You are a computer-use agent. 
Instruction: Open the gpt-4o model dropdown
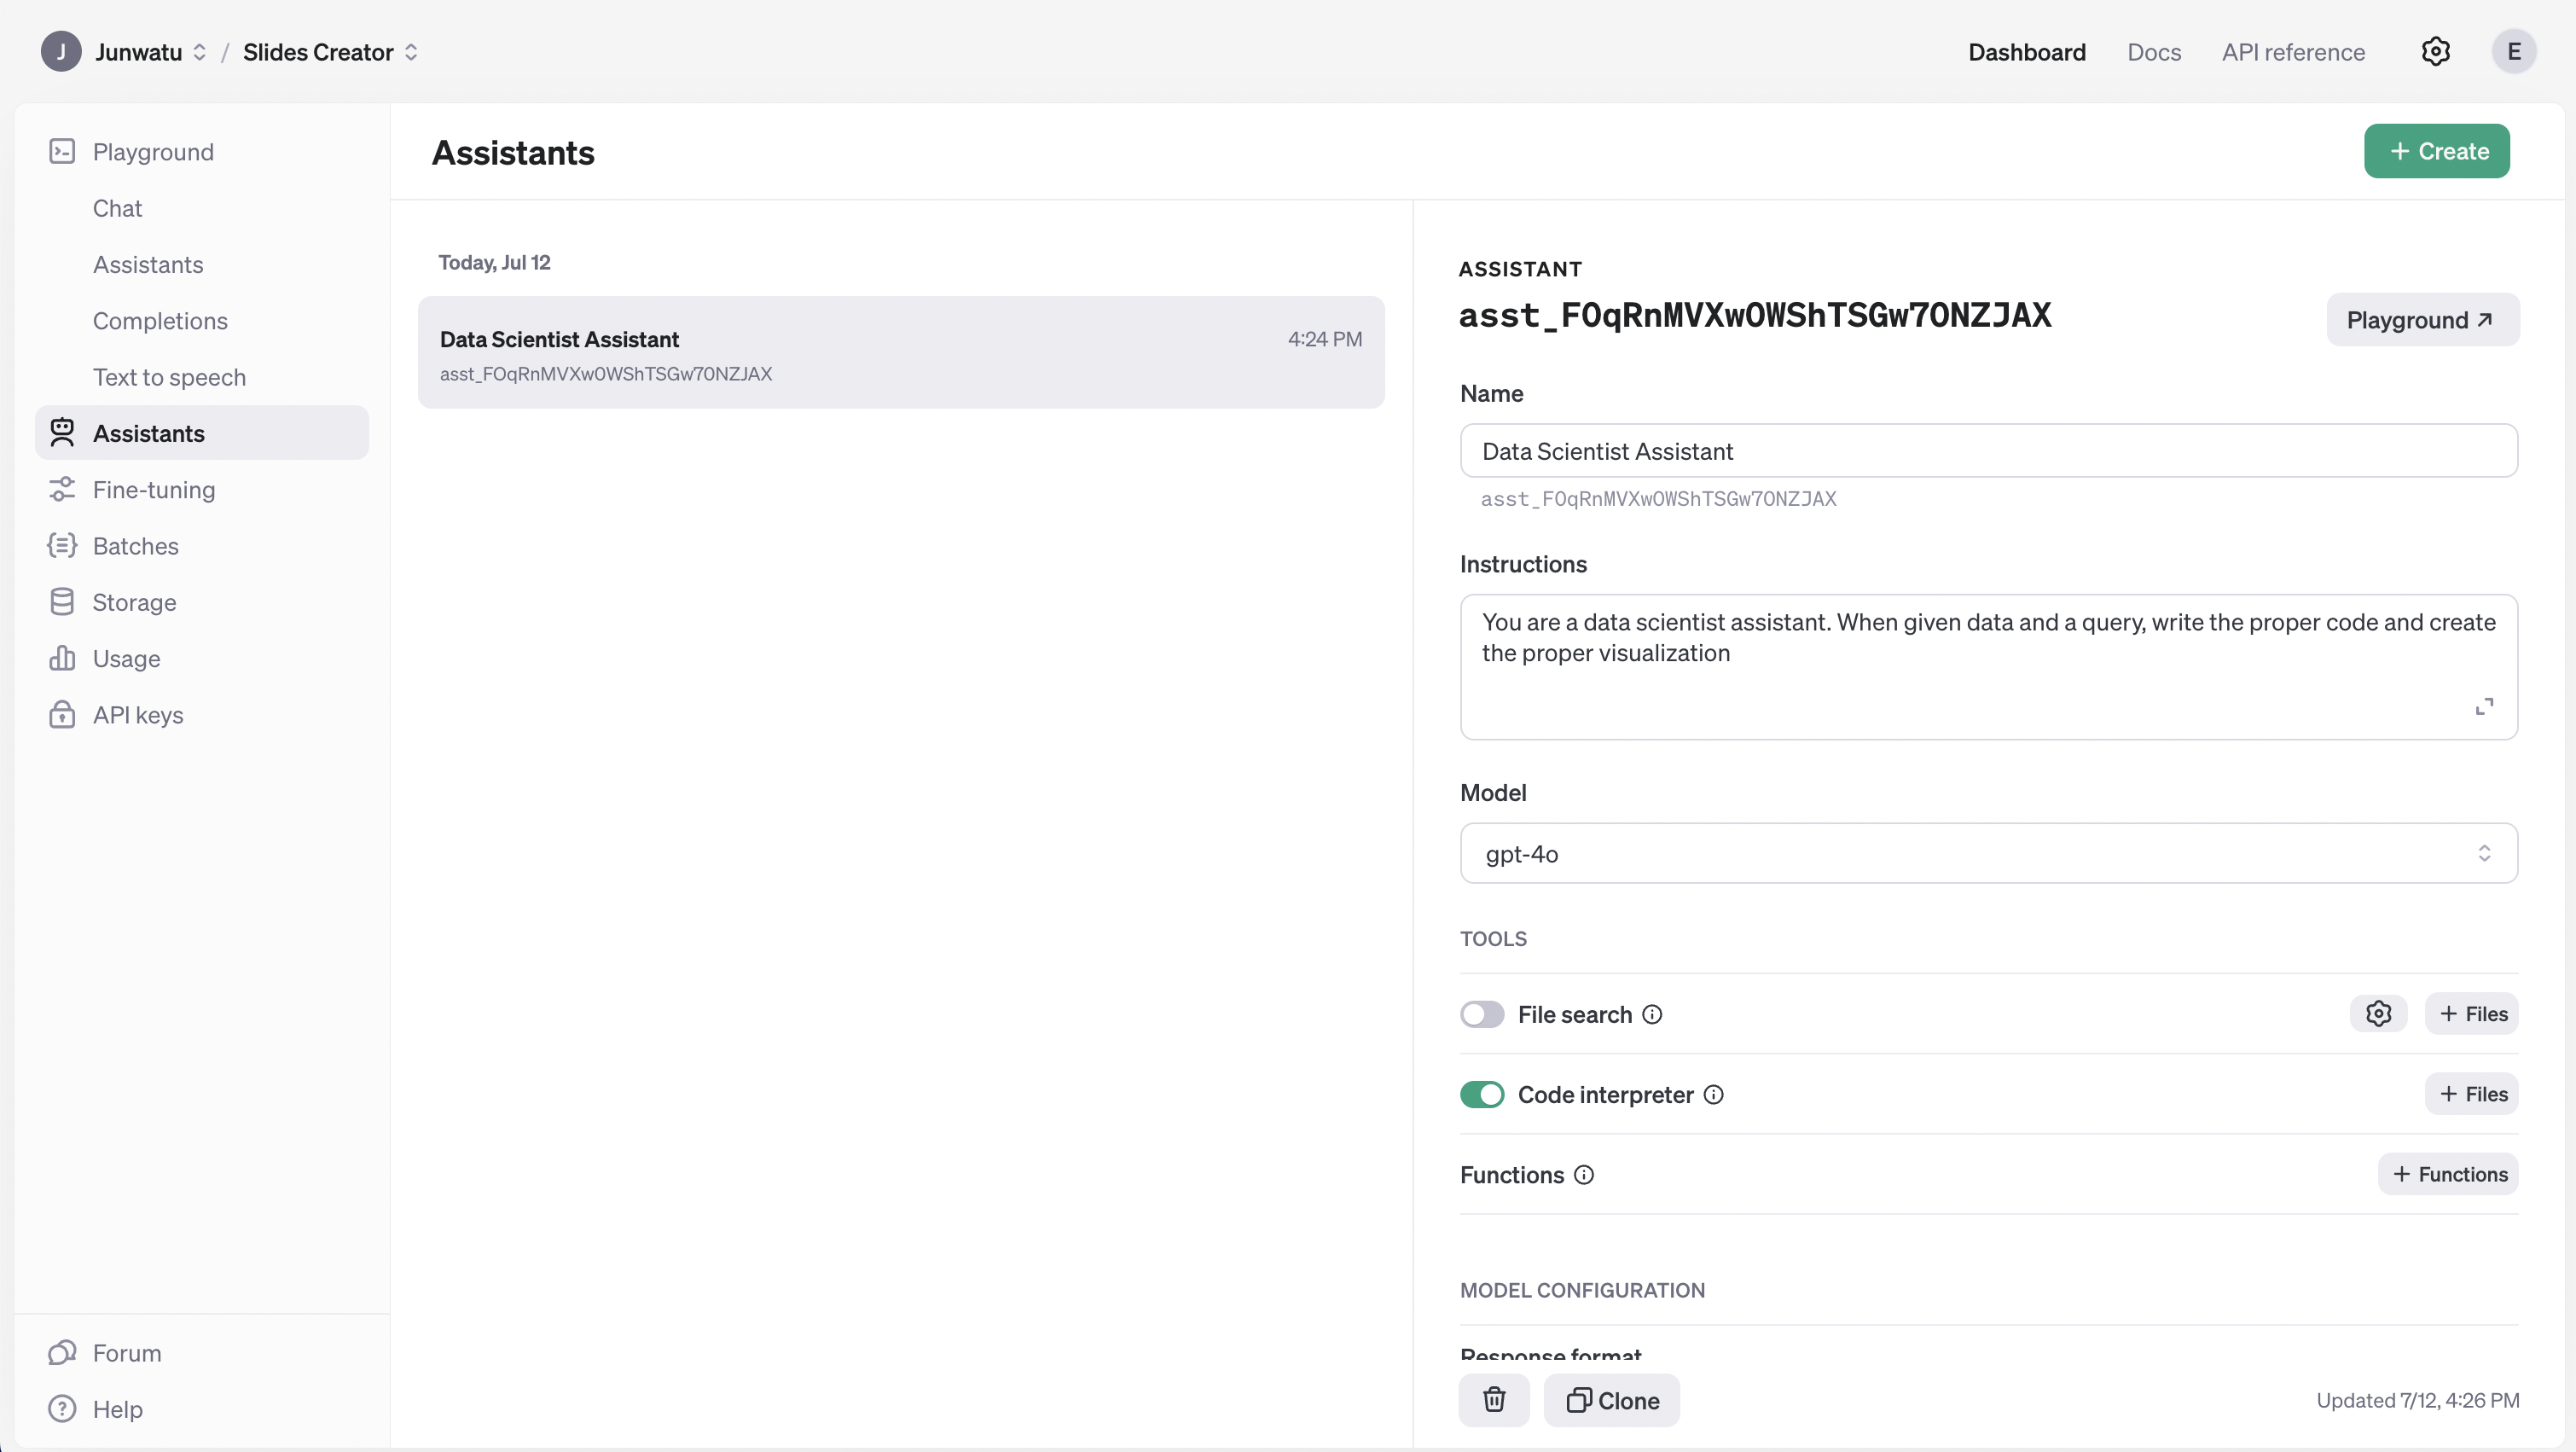(1988, 853)
